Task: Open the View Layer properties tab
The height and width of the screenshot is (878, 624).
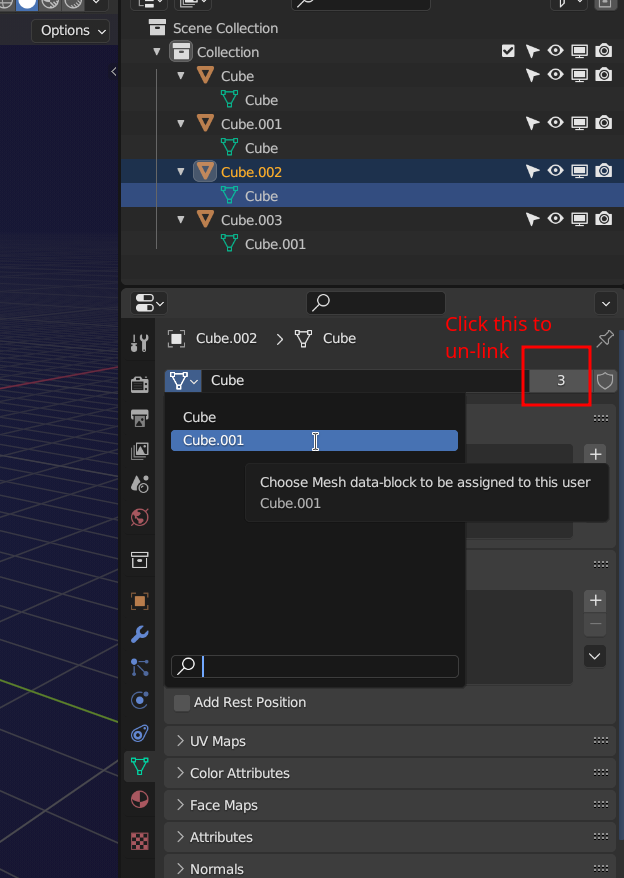Action: [x=139, y=451]
